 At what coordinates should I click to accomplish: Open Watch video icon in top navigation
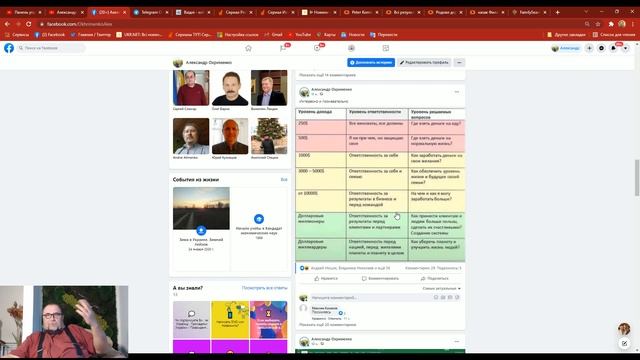317,48
